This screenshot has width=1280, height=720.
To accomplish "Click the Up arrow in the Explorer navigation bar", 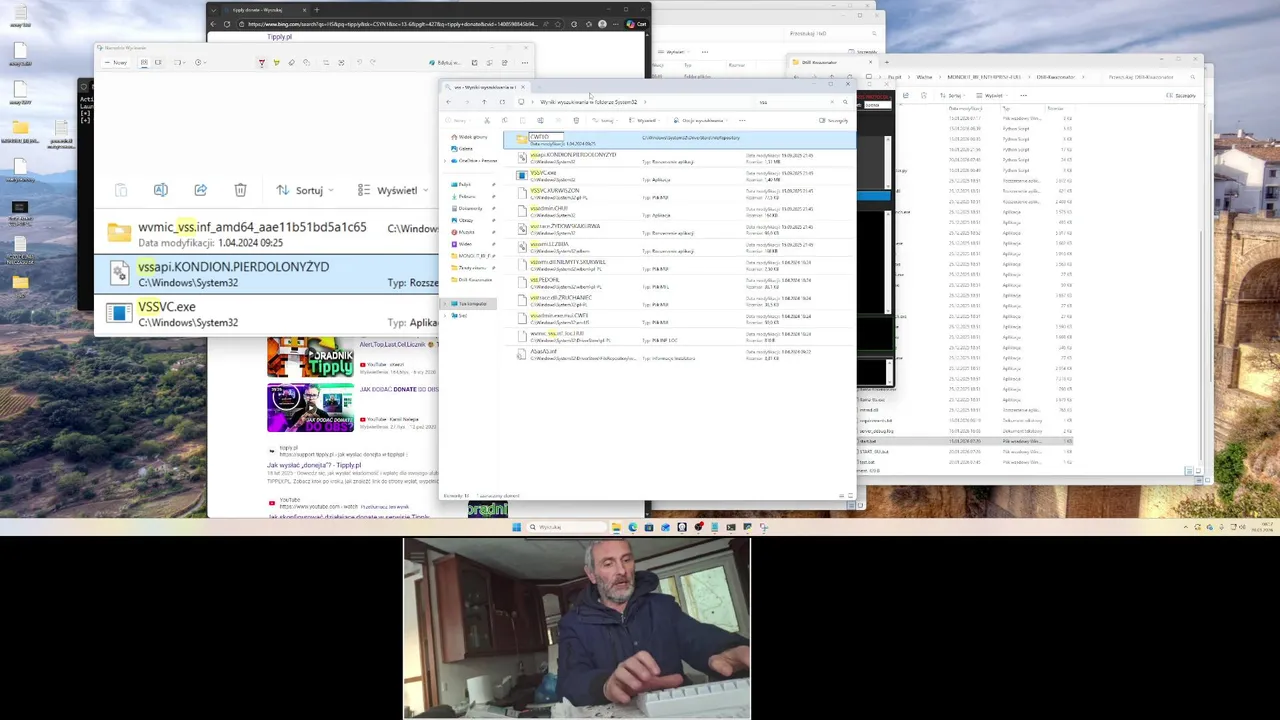I will click(x=484, y=102).
